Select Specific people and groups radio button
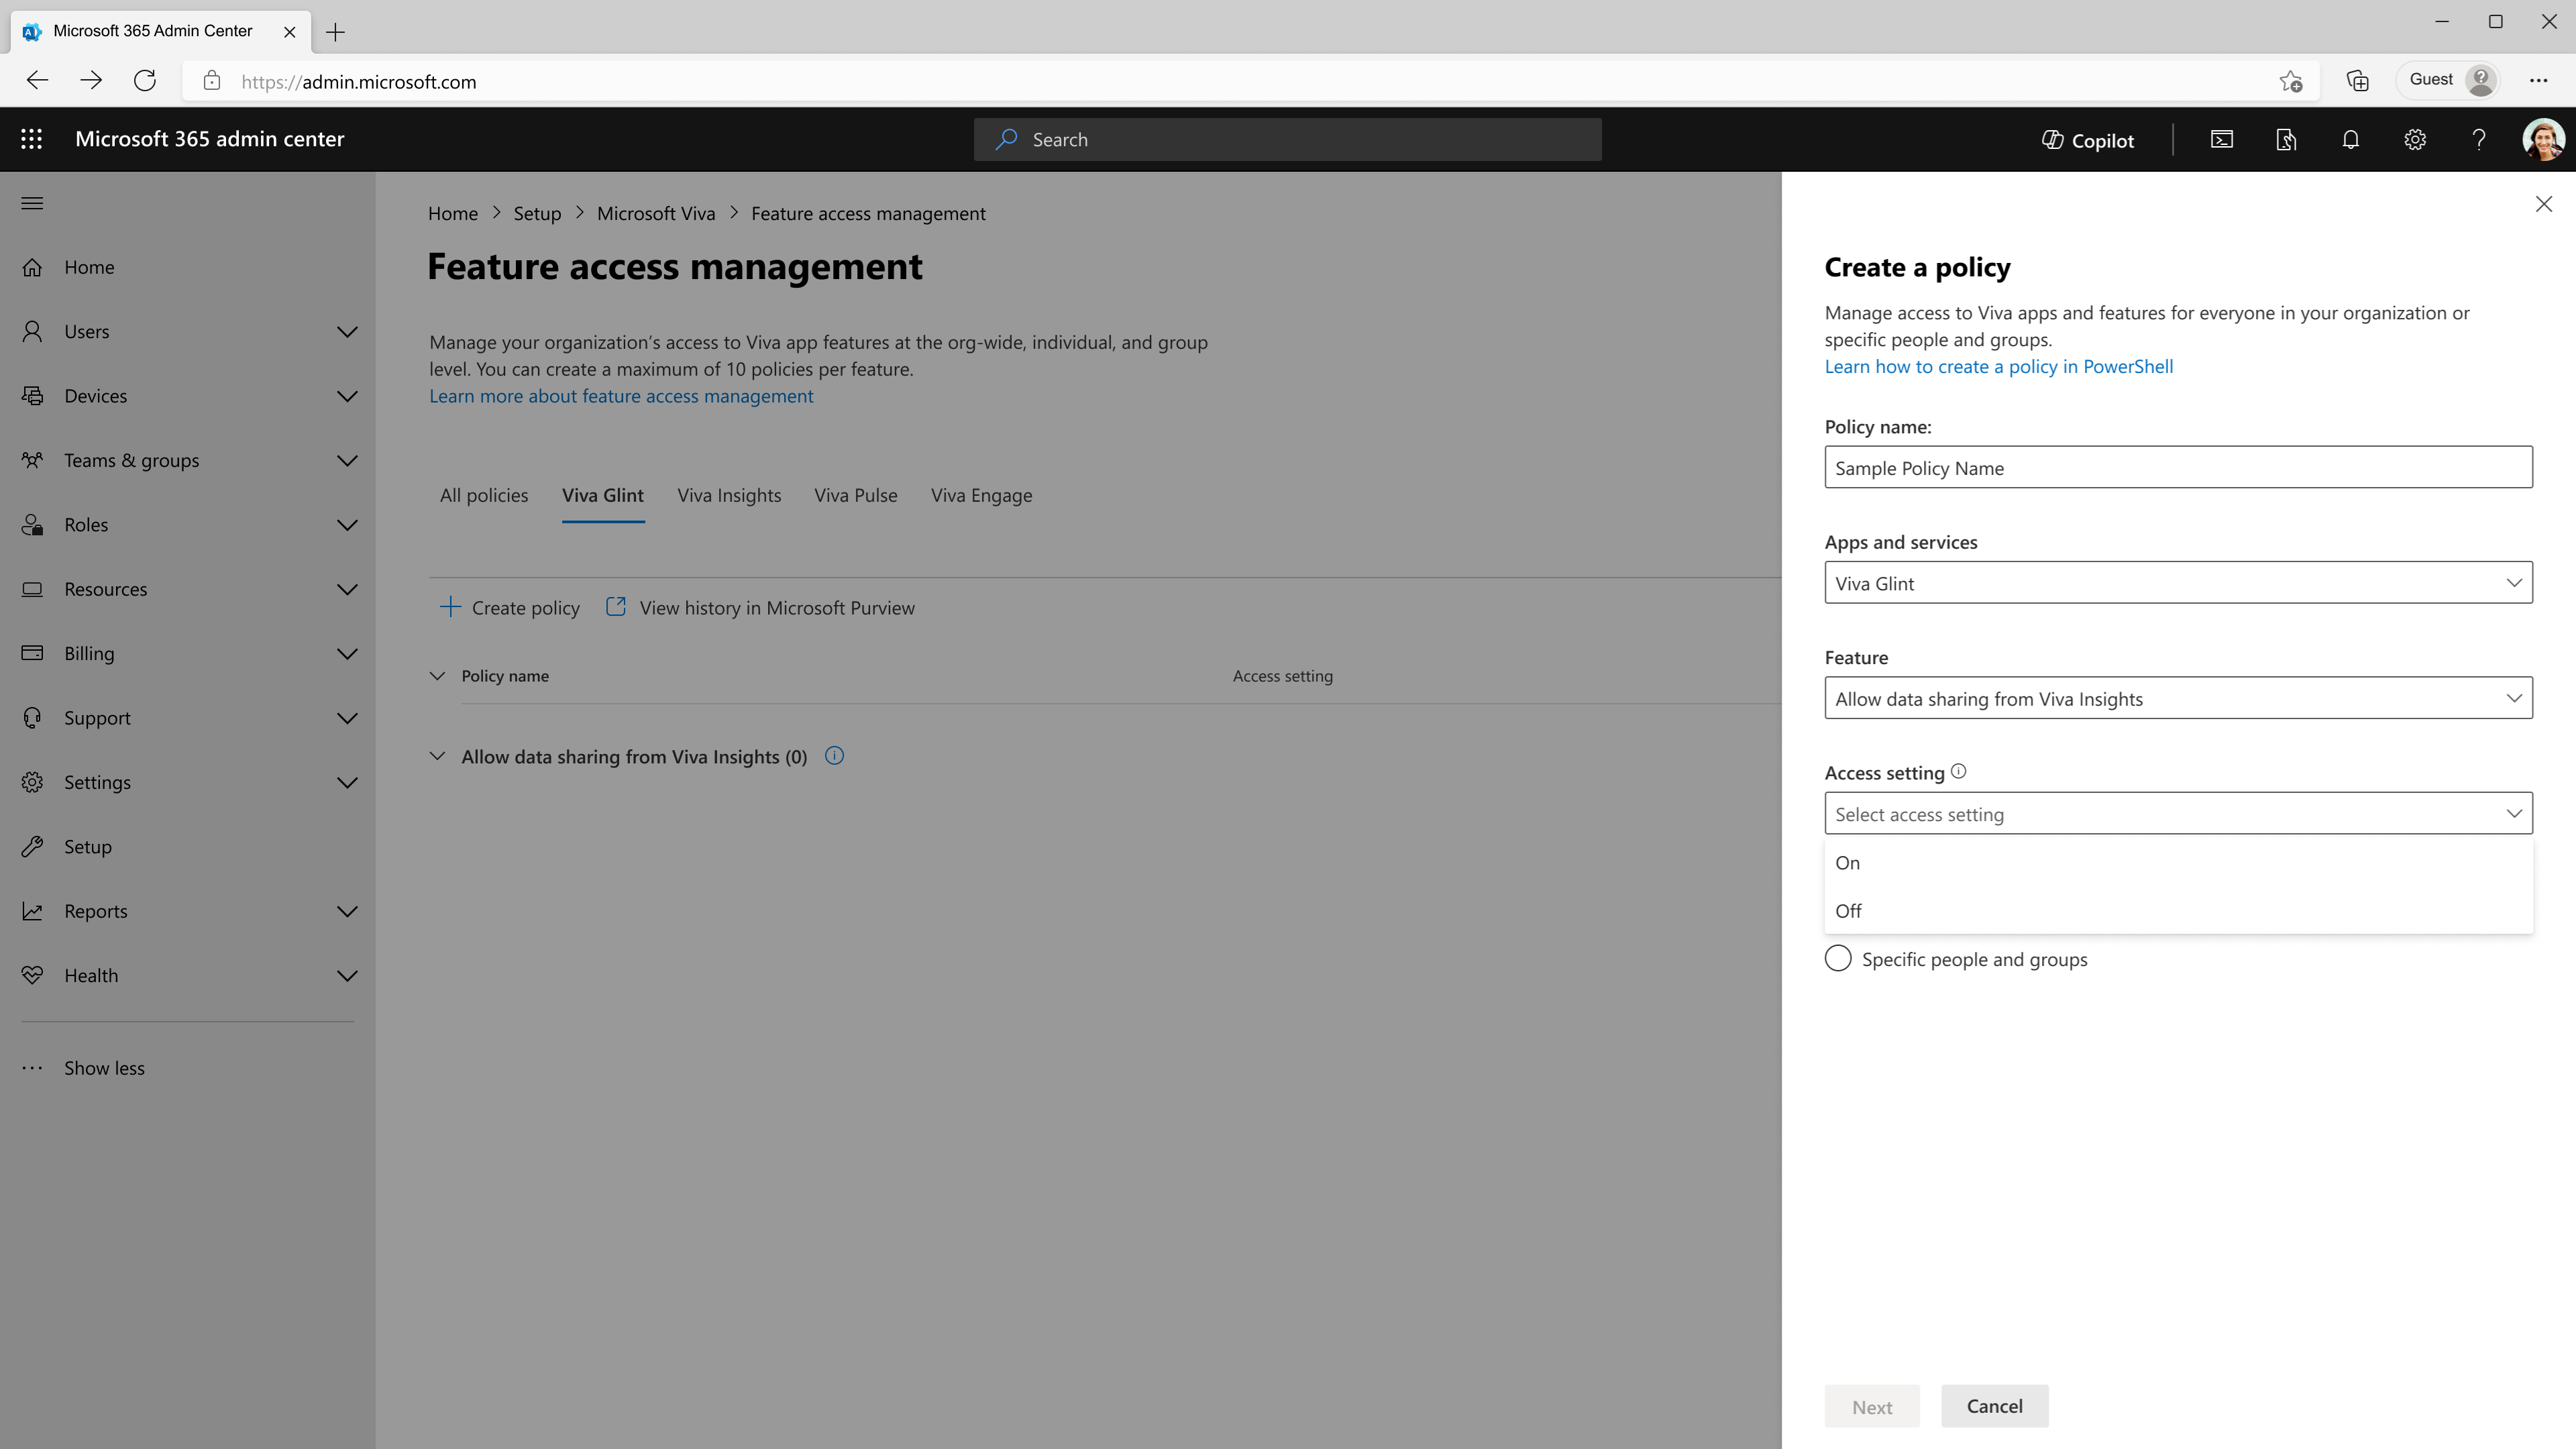The width and height of the screenshot is (2576, 1449). 1838,958
